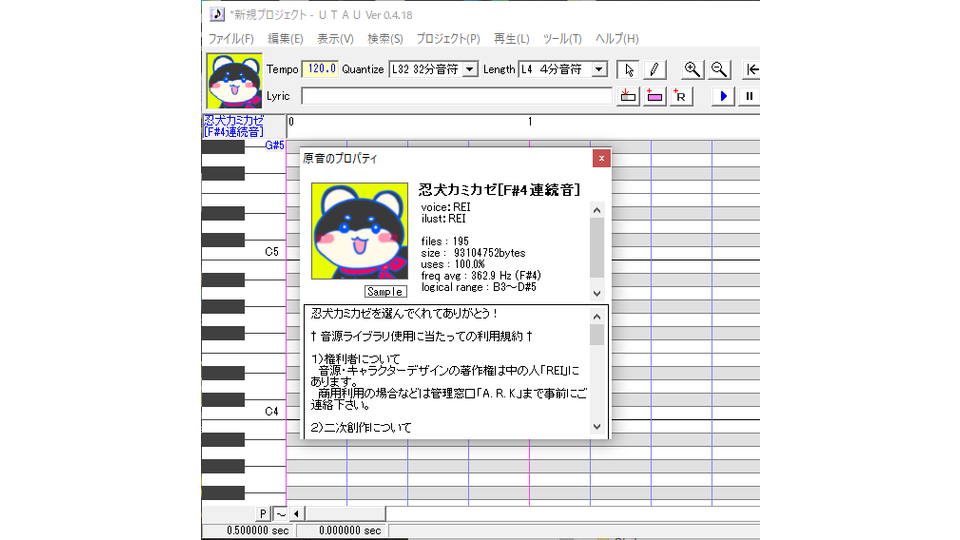Select the pencil draw tool

tap(654, 69)
